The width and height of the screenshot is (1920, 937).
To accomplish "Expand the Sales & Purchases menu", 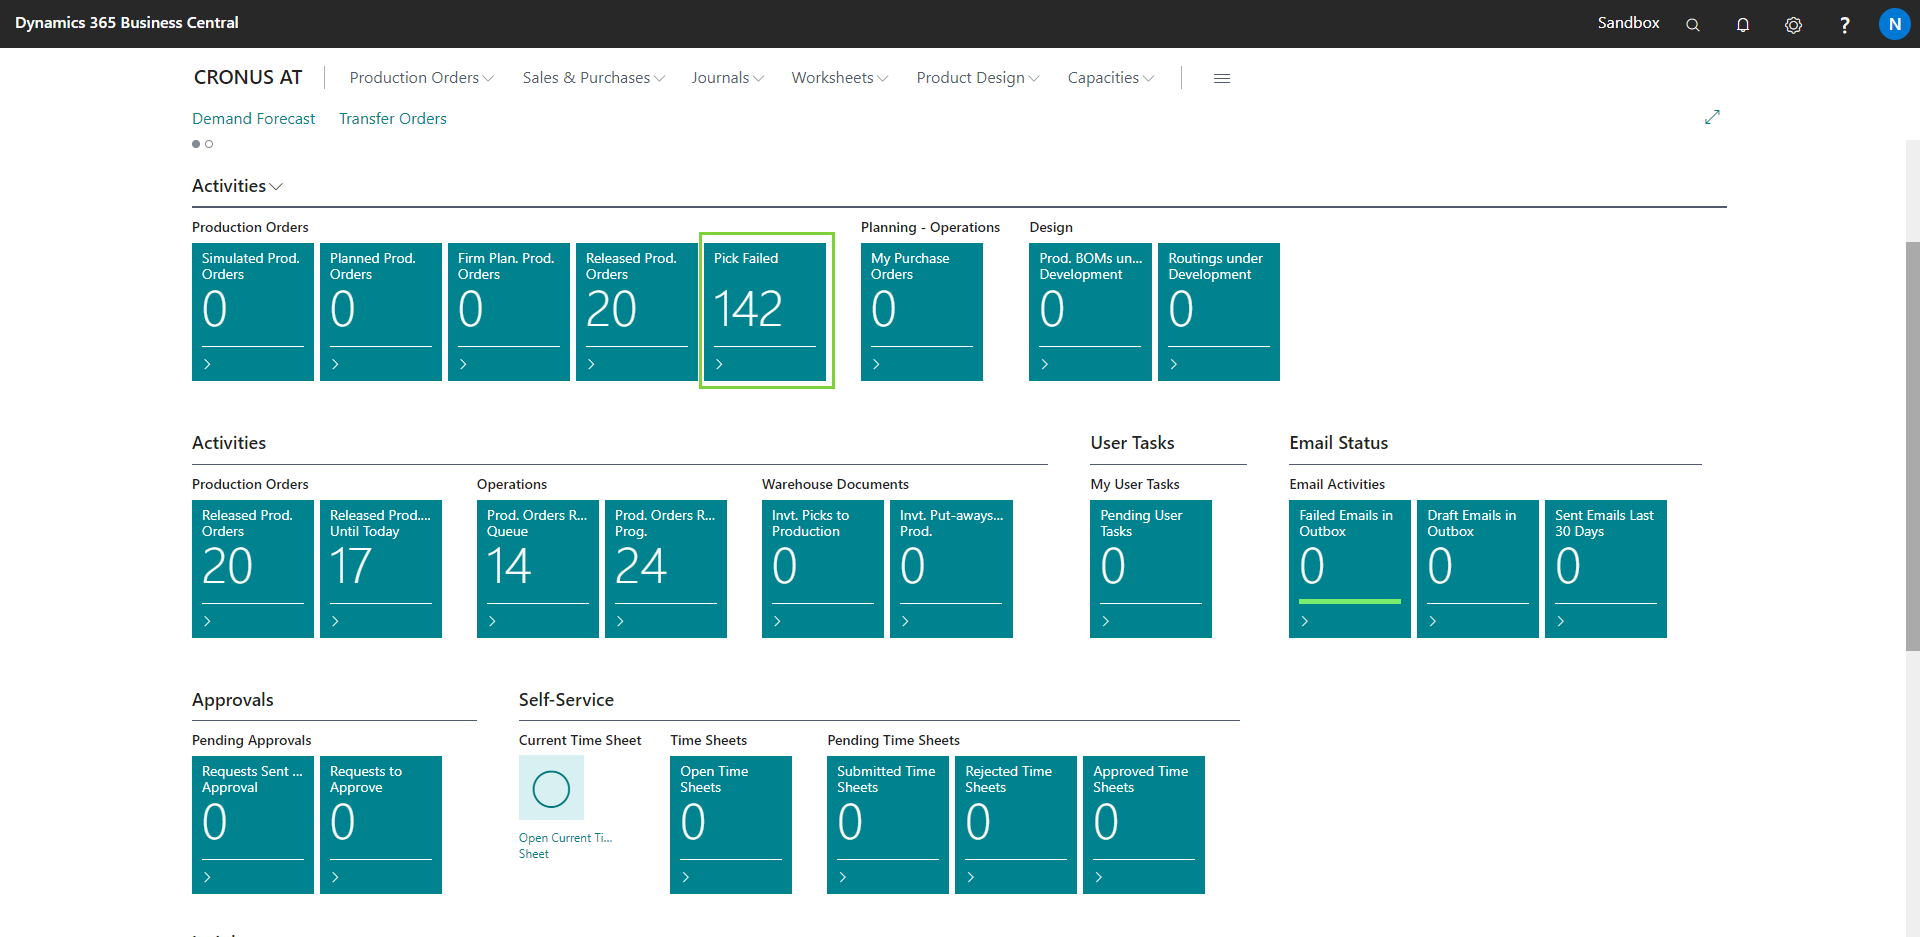I will click(593, 78).
